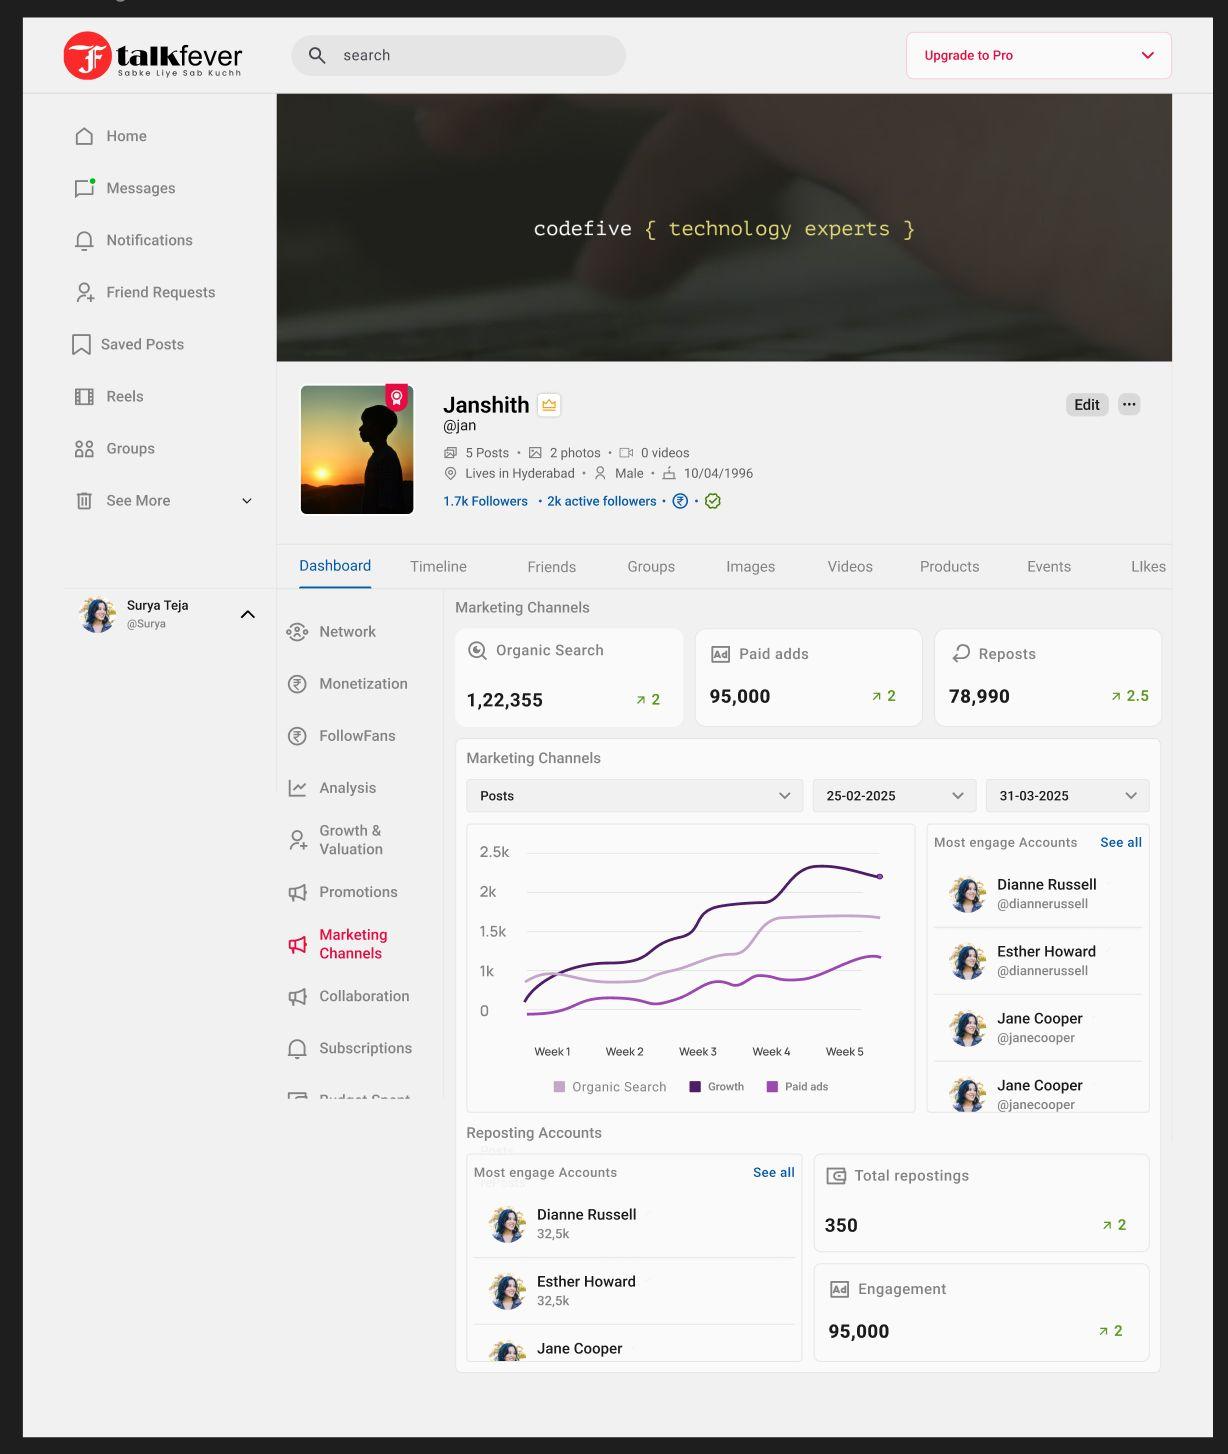Open Messages via the chat icon
Viewport: 1228px width, 1454px height.
(84, 188)
